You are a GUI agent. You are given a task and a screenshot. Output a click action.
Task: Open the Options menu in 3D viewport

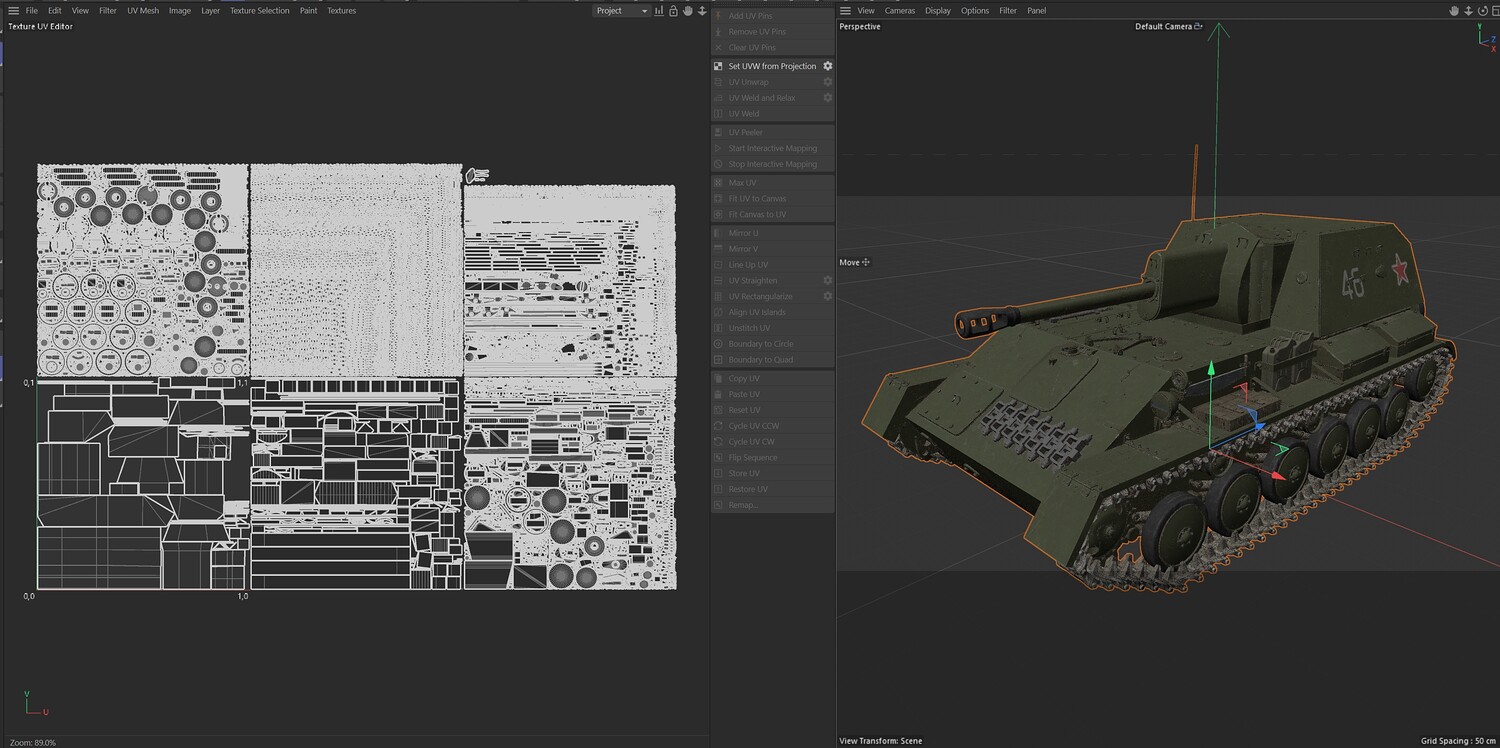coord(975,11)
